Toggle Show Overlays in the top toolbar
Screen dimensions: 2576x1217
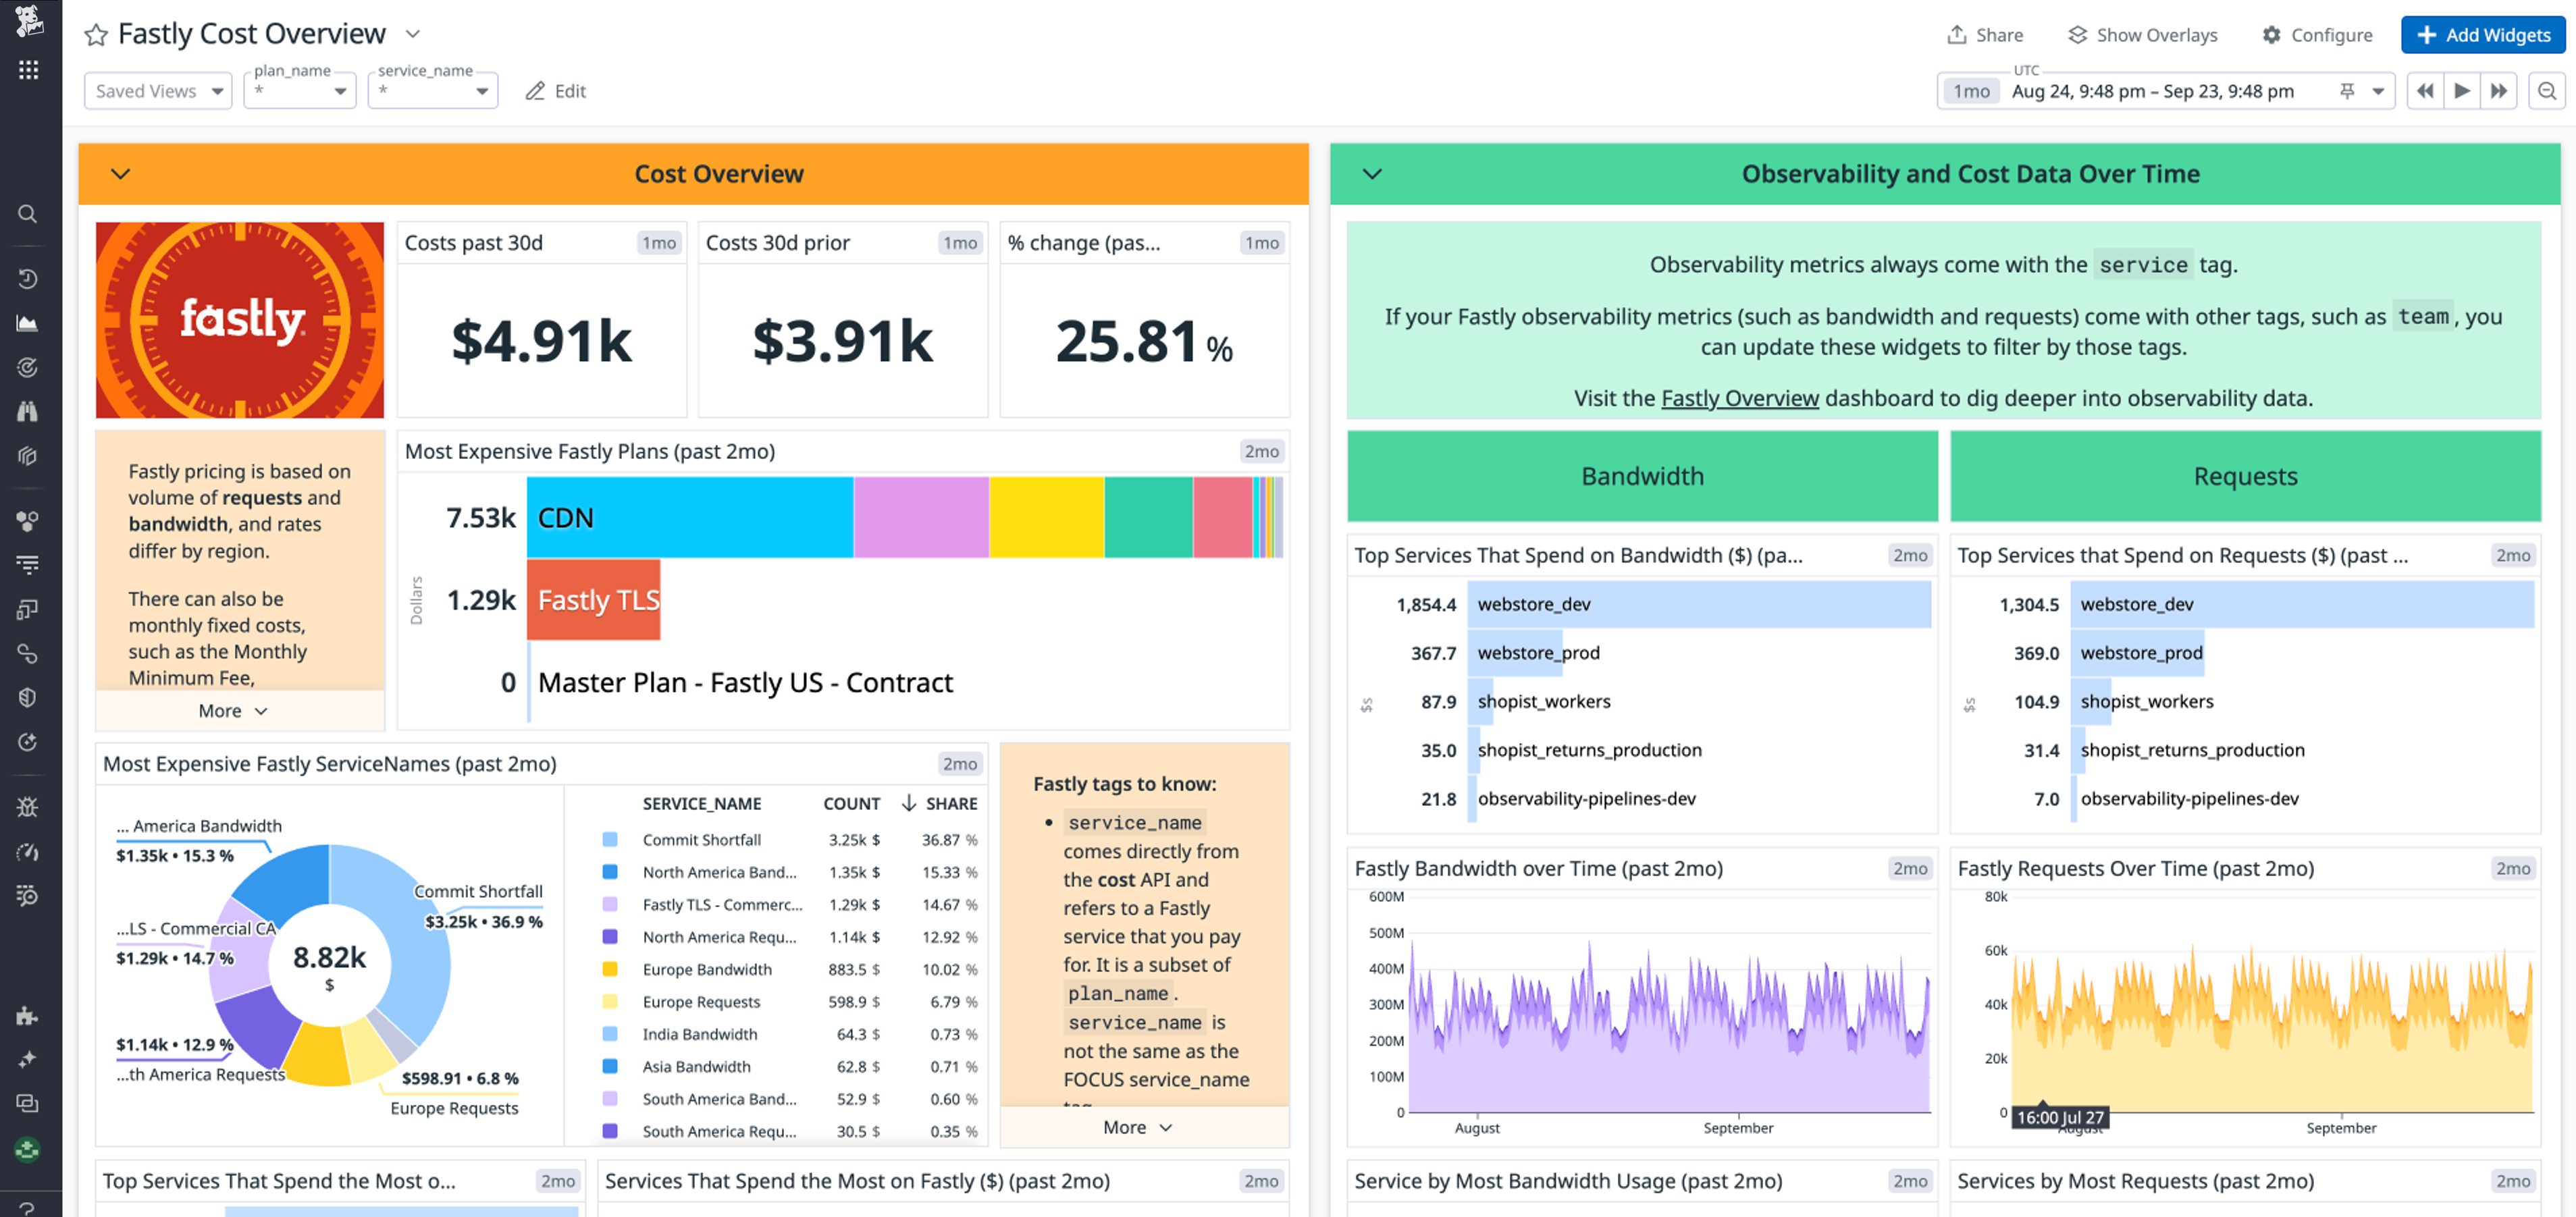[x=2141, y=34]
